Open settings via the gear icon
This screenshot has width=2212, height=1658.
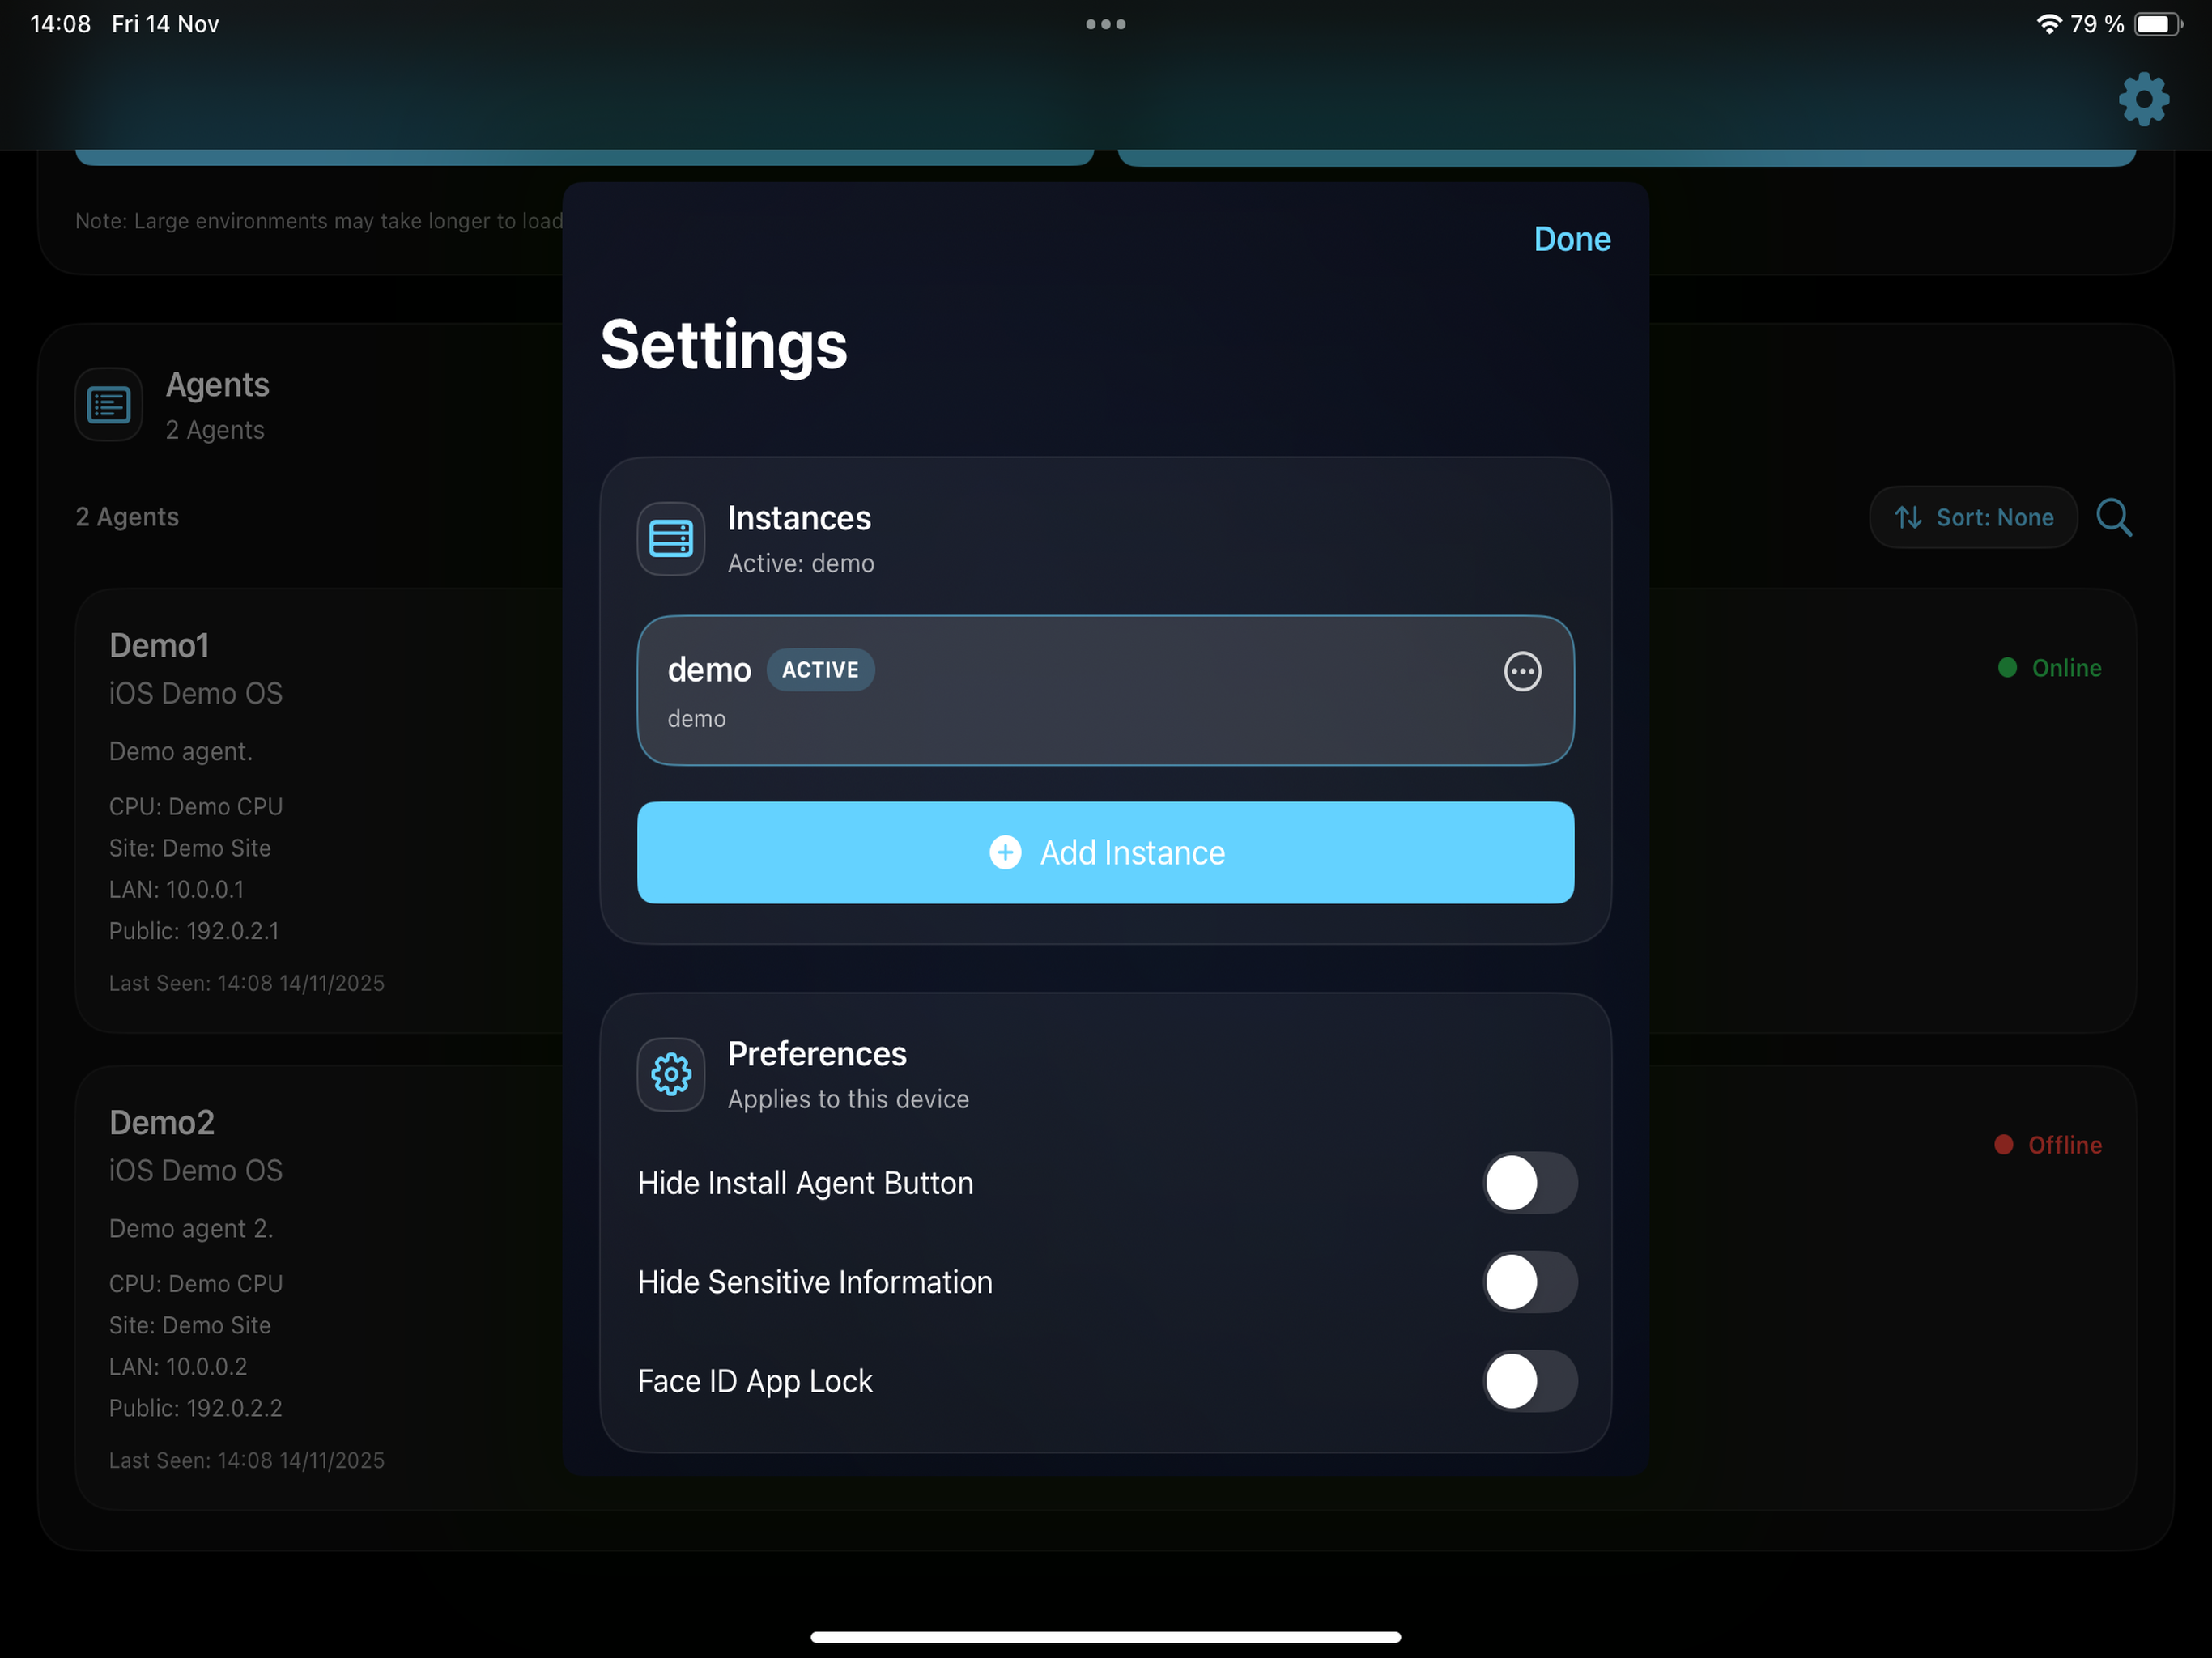point(2143,99)
